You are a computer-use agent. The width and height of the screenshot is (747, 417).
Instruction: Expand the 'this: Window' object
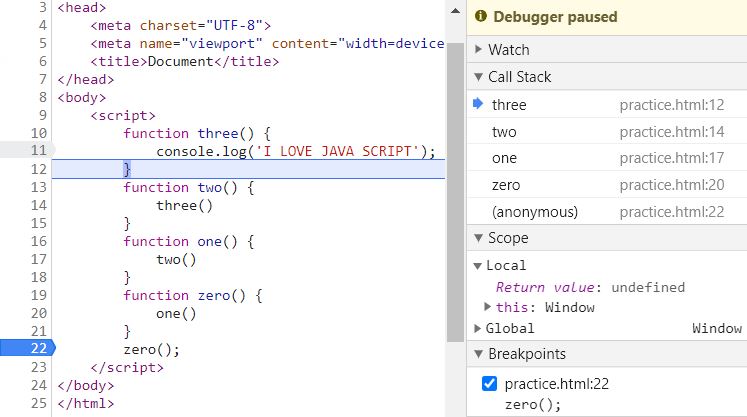(487, 307)
